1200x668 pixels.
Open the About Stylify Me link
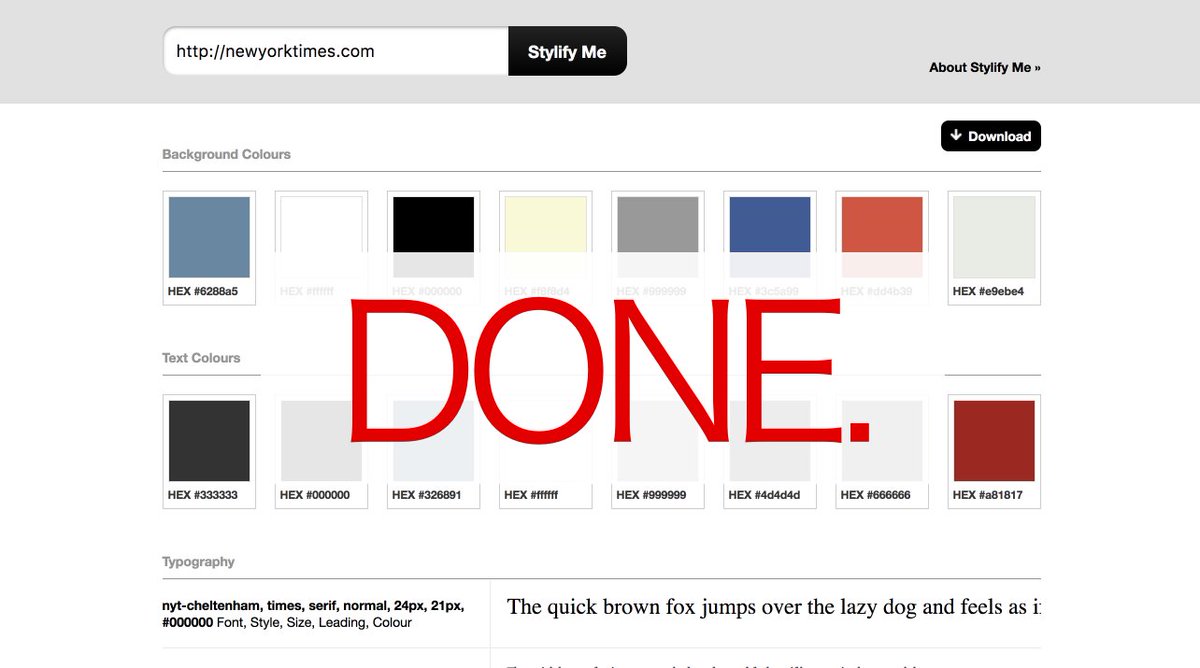985,67
